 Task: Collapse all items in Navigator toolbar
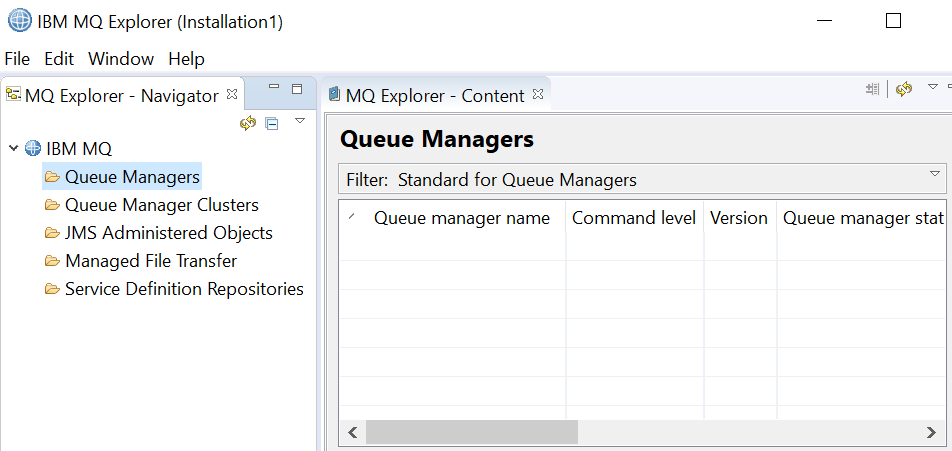(x=272, y=124)
